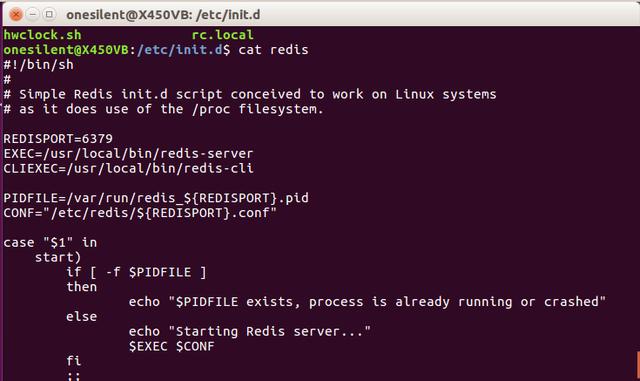Click the orange scrollbar thumb at right edge

click(x=638, y=365)
